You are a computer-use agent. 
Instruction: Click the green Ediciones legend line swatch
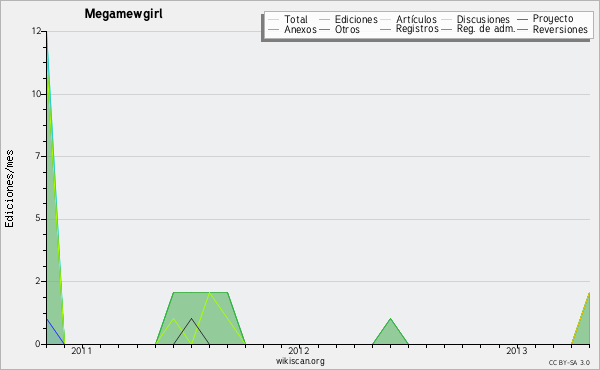click(324, 19)
